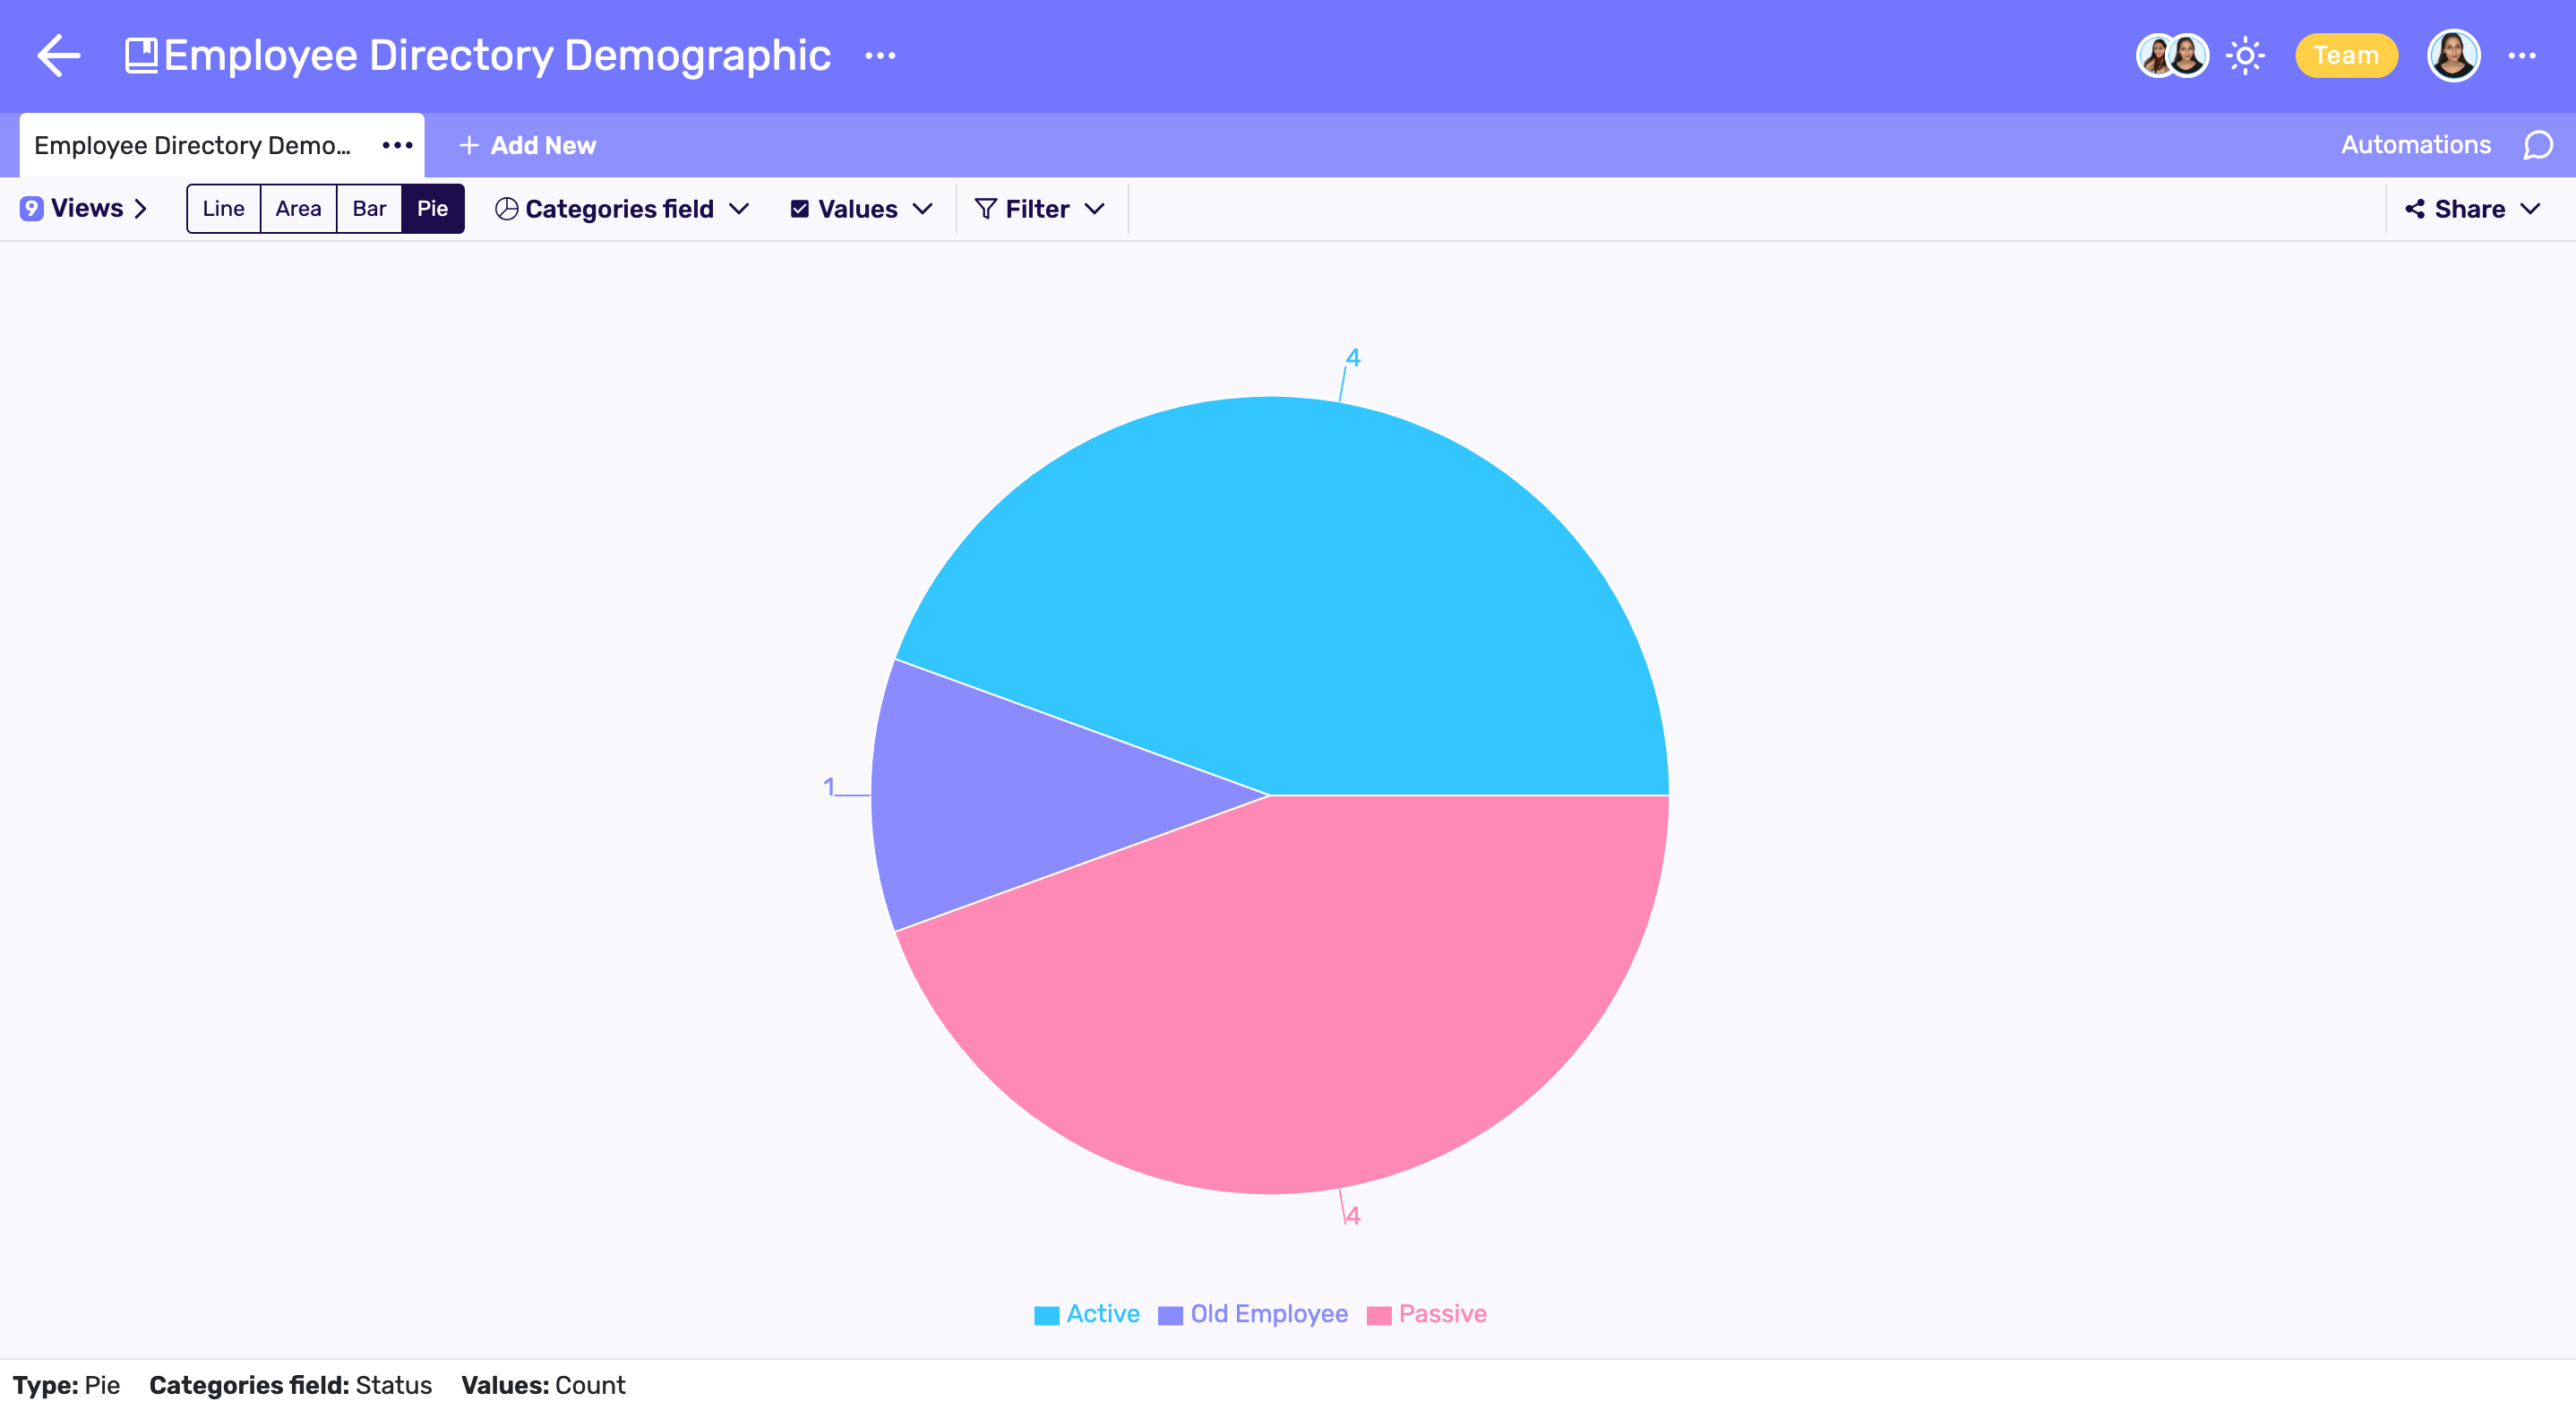Click the sun brightness toggle icon
Screen dimensions: 2576x1410
click(x=2245, y=56)
